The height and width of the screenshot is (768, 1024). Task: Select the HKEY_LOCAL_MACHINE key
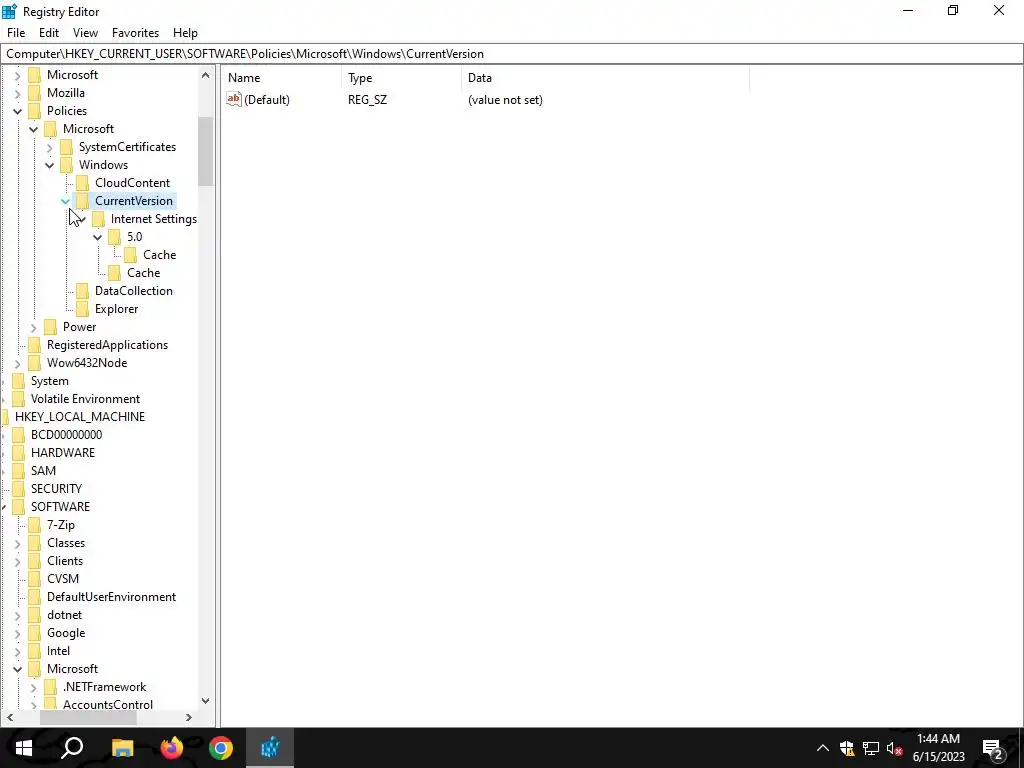pyautogui.click(x=80, y=417)
